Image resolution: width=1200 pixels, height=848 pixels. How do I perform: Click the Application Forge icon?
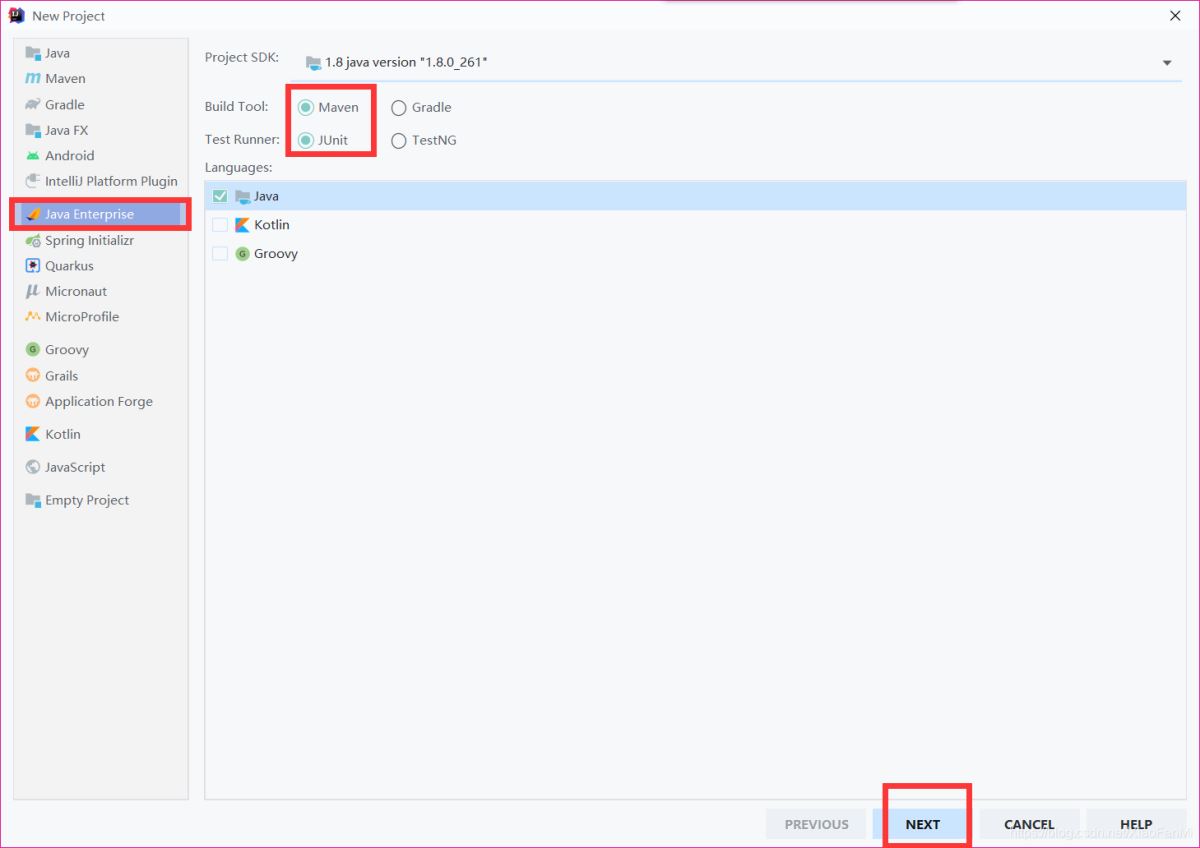pyautogui.click(x=33, y=401)
